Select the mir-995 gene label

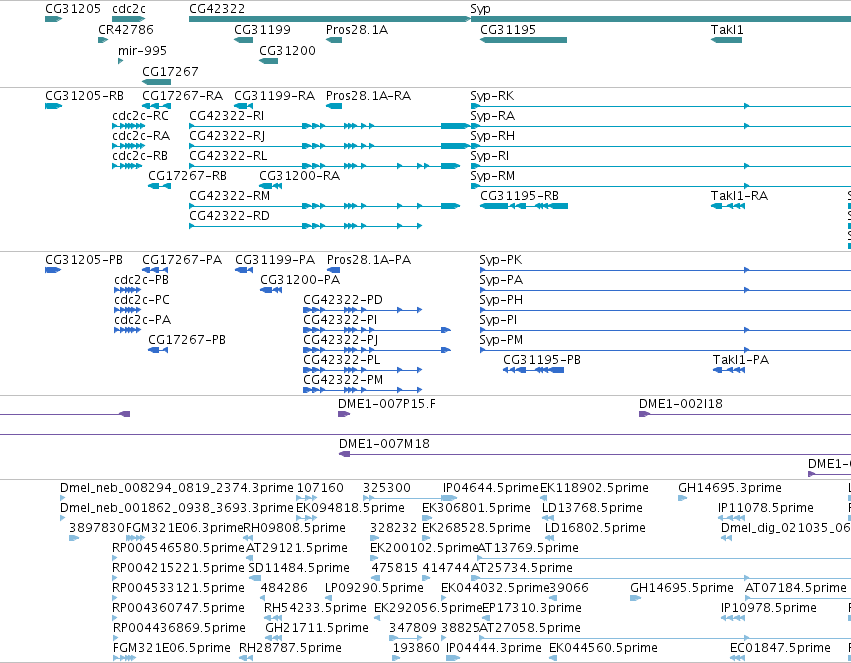click(142, 51)
